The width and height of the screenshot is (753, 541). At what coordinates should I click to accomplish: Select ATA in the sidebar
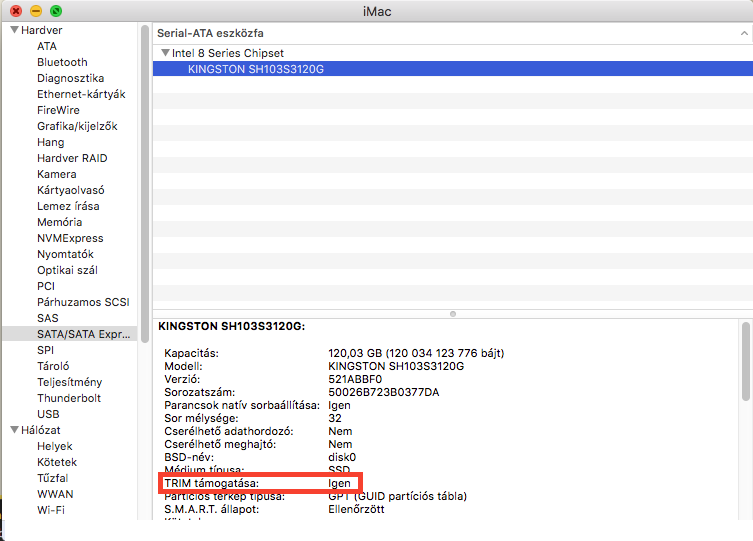pyautogui.click(x=47, y=46)
